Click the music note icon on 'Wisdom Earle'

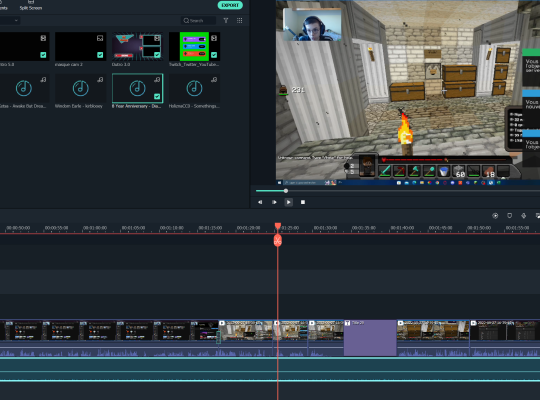[x=100, y=80]
